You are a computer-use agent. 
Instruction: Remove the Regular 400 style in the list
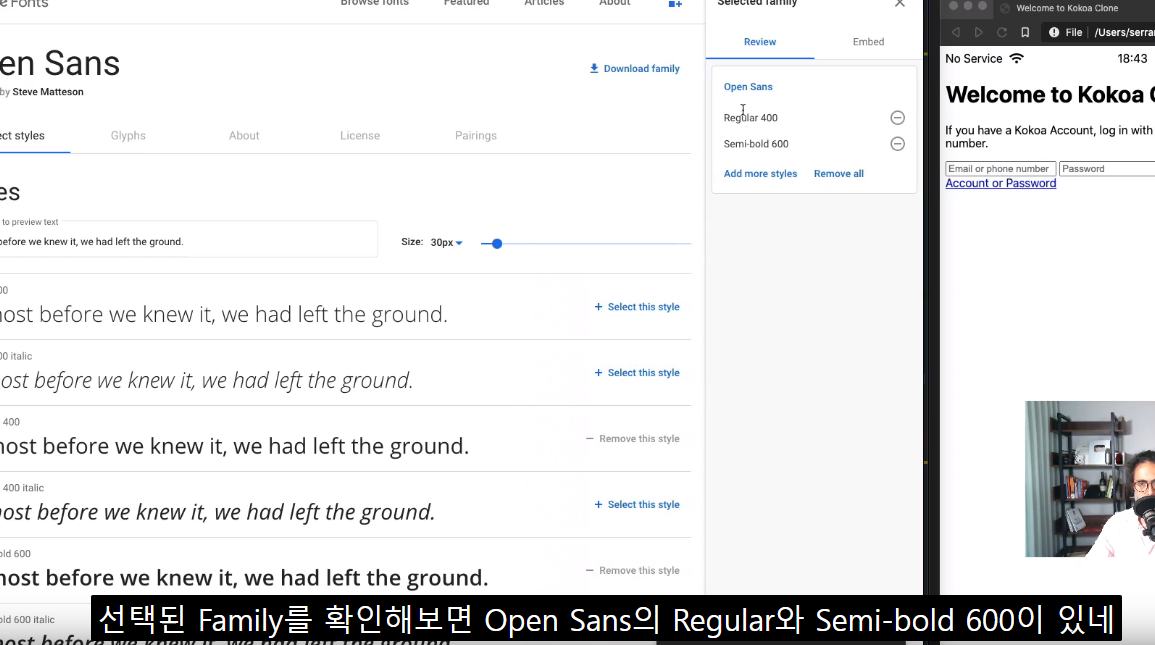tap(633, 439)
